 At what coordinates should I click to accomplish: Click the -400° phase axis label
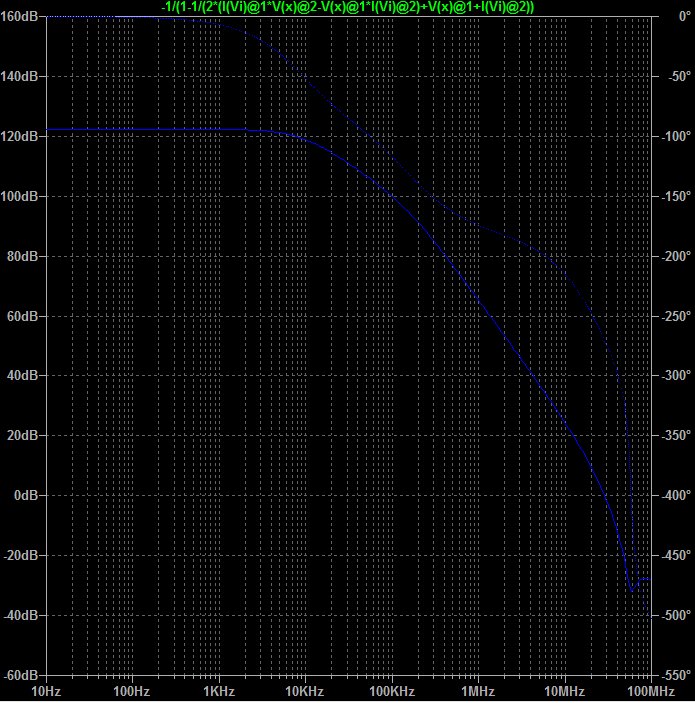click(x=677, y=495)
